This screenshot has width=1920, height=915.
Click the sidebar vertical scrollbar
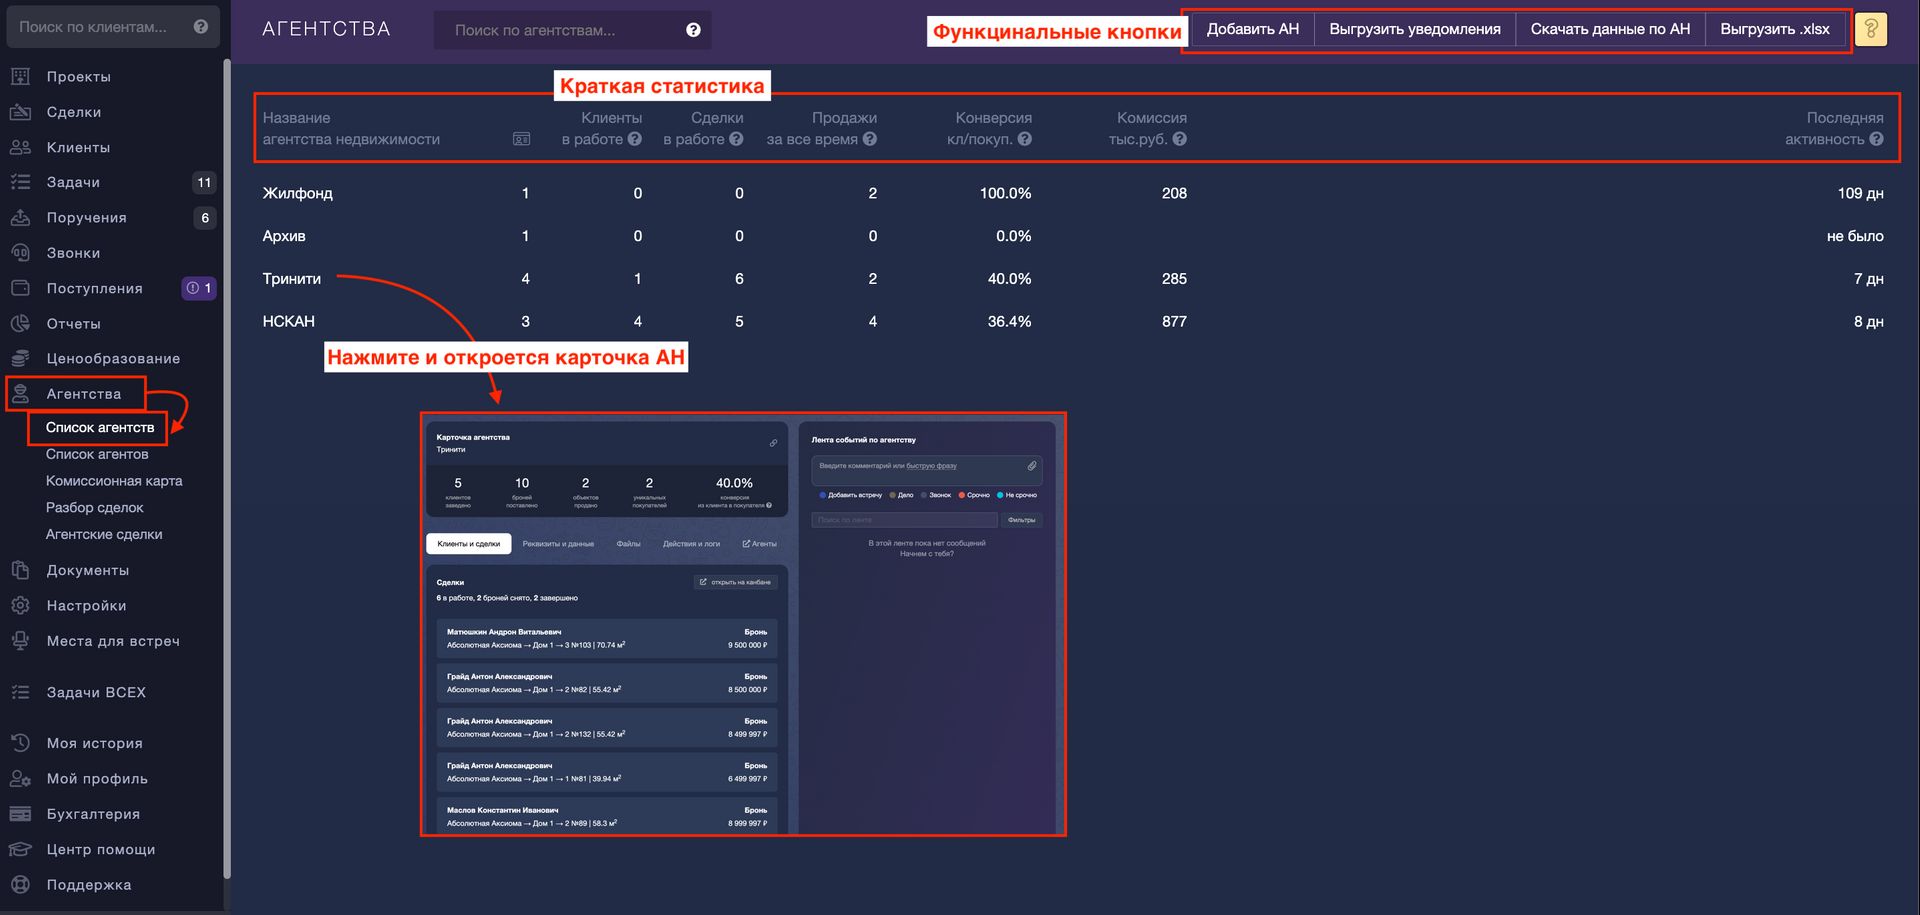(x=227, y=470)
